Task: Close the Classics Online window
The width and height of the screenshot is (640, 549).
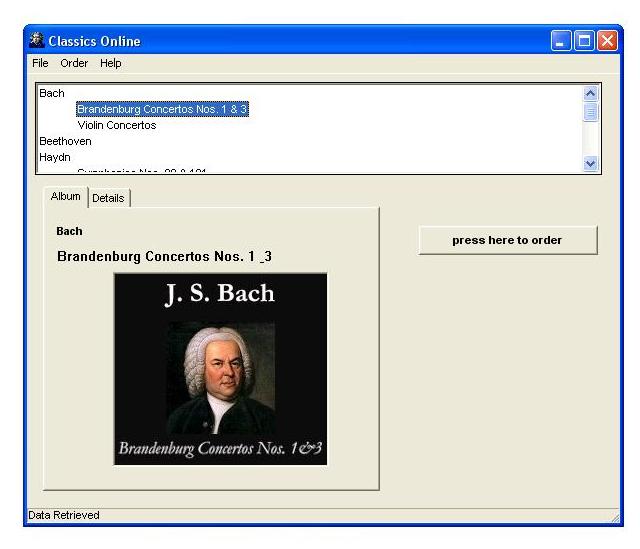Action: pyautogui.click(x=607, y=41)
